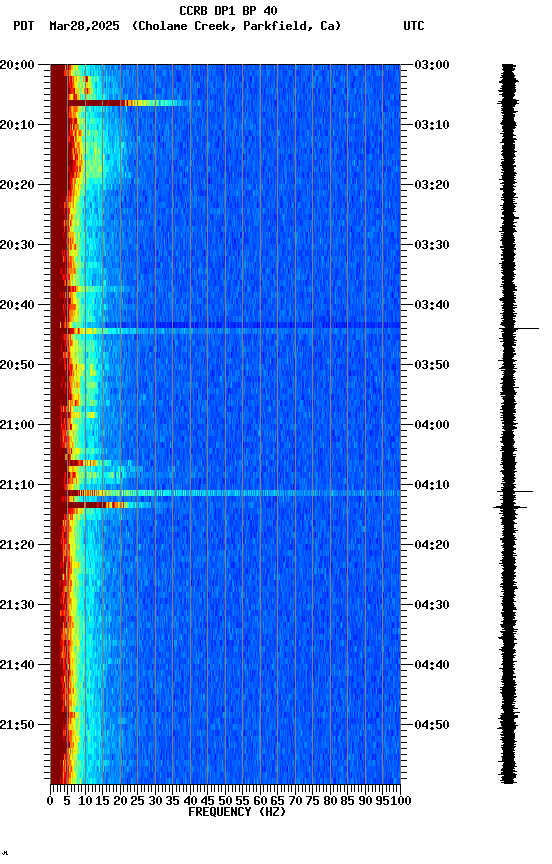The width and height of the screenshot is (552, 864).
Task: Click the 90 Hz frequency tick label
Action: pyautogui.click(x=365, y=801)
